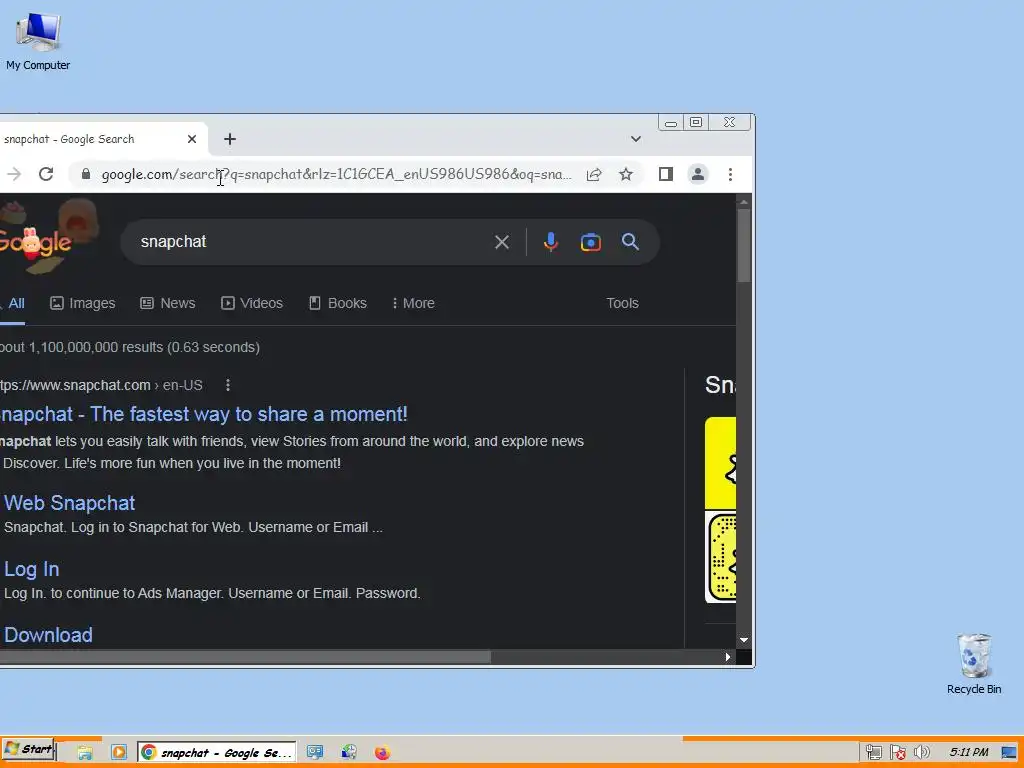Open a new Chrome tab

(x=230, y=139)
